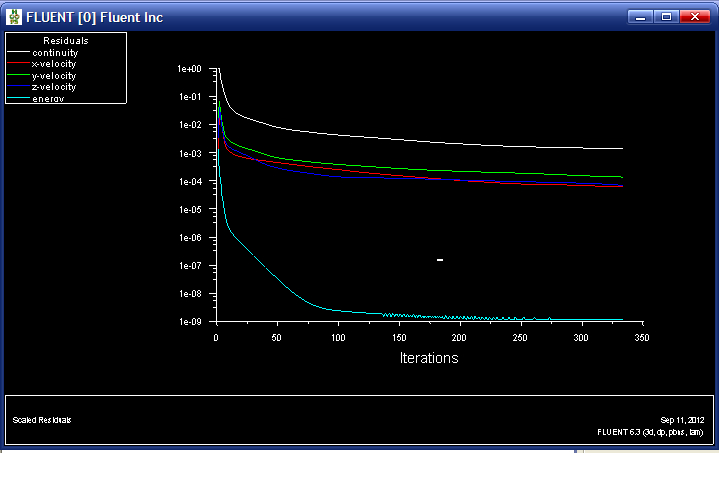Click the 'FLUENT [0] Fluent Inc' title bar text
719x480 pixels.
tap(94, 17)
